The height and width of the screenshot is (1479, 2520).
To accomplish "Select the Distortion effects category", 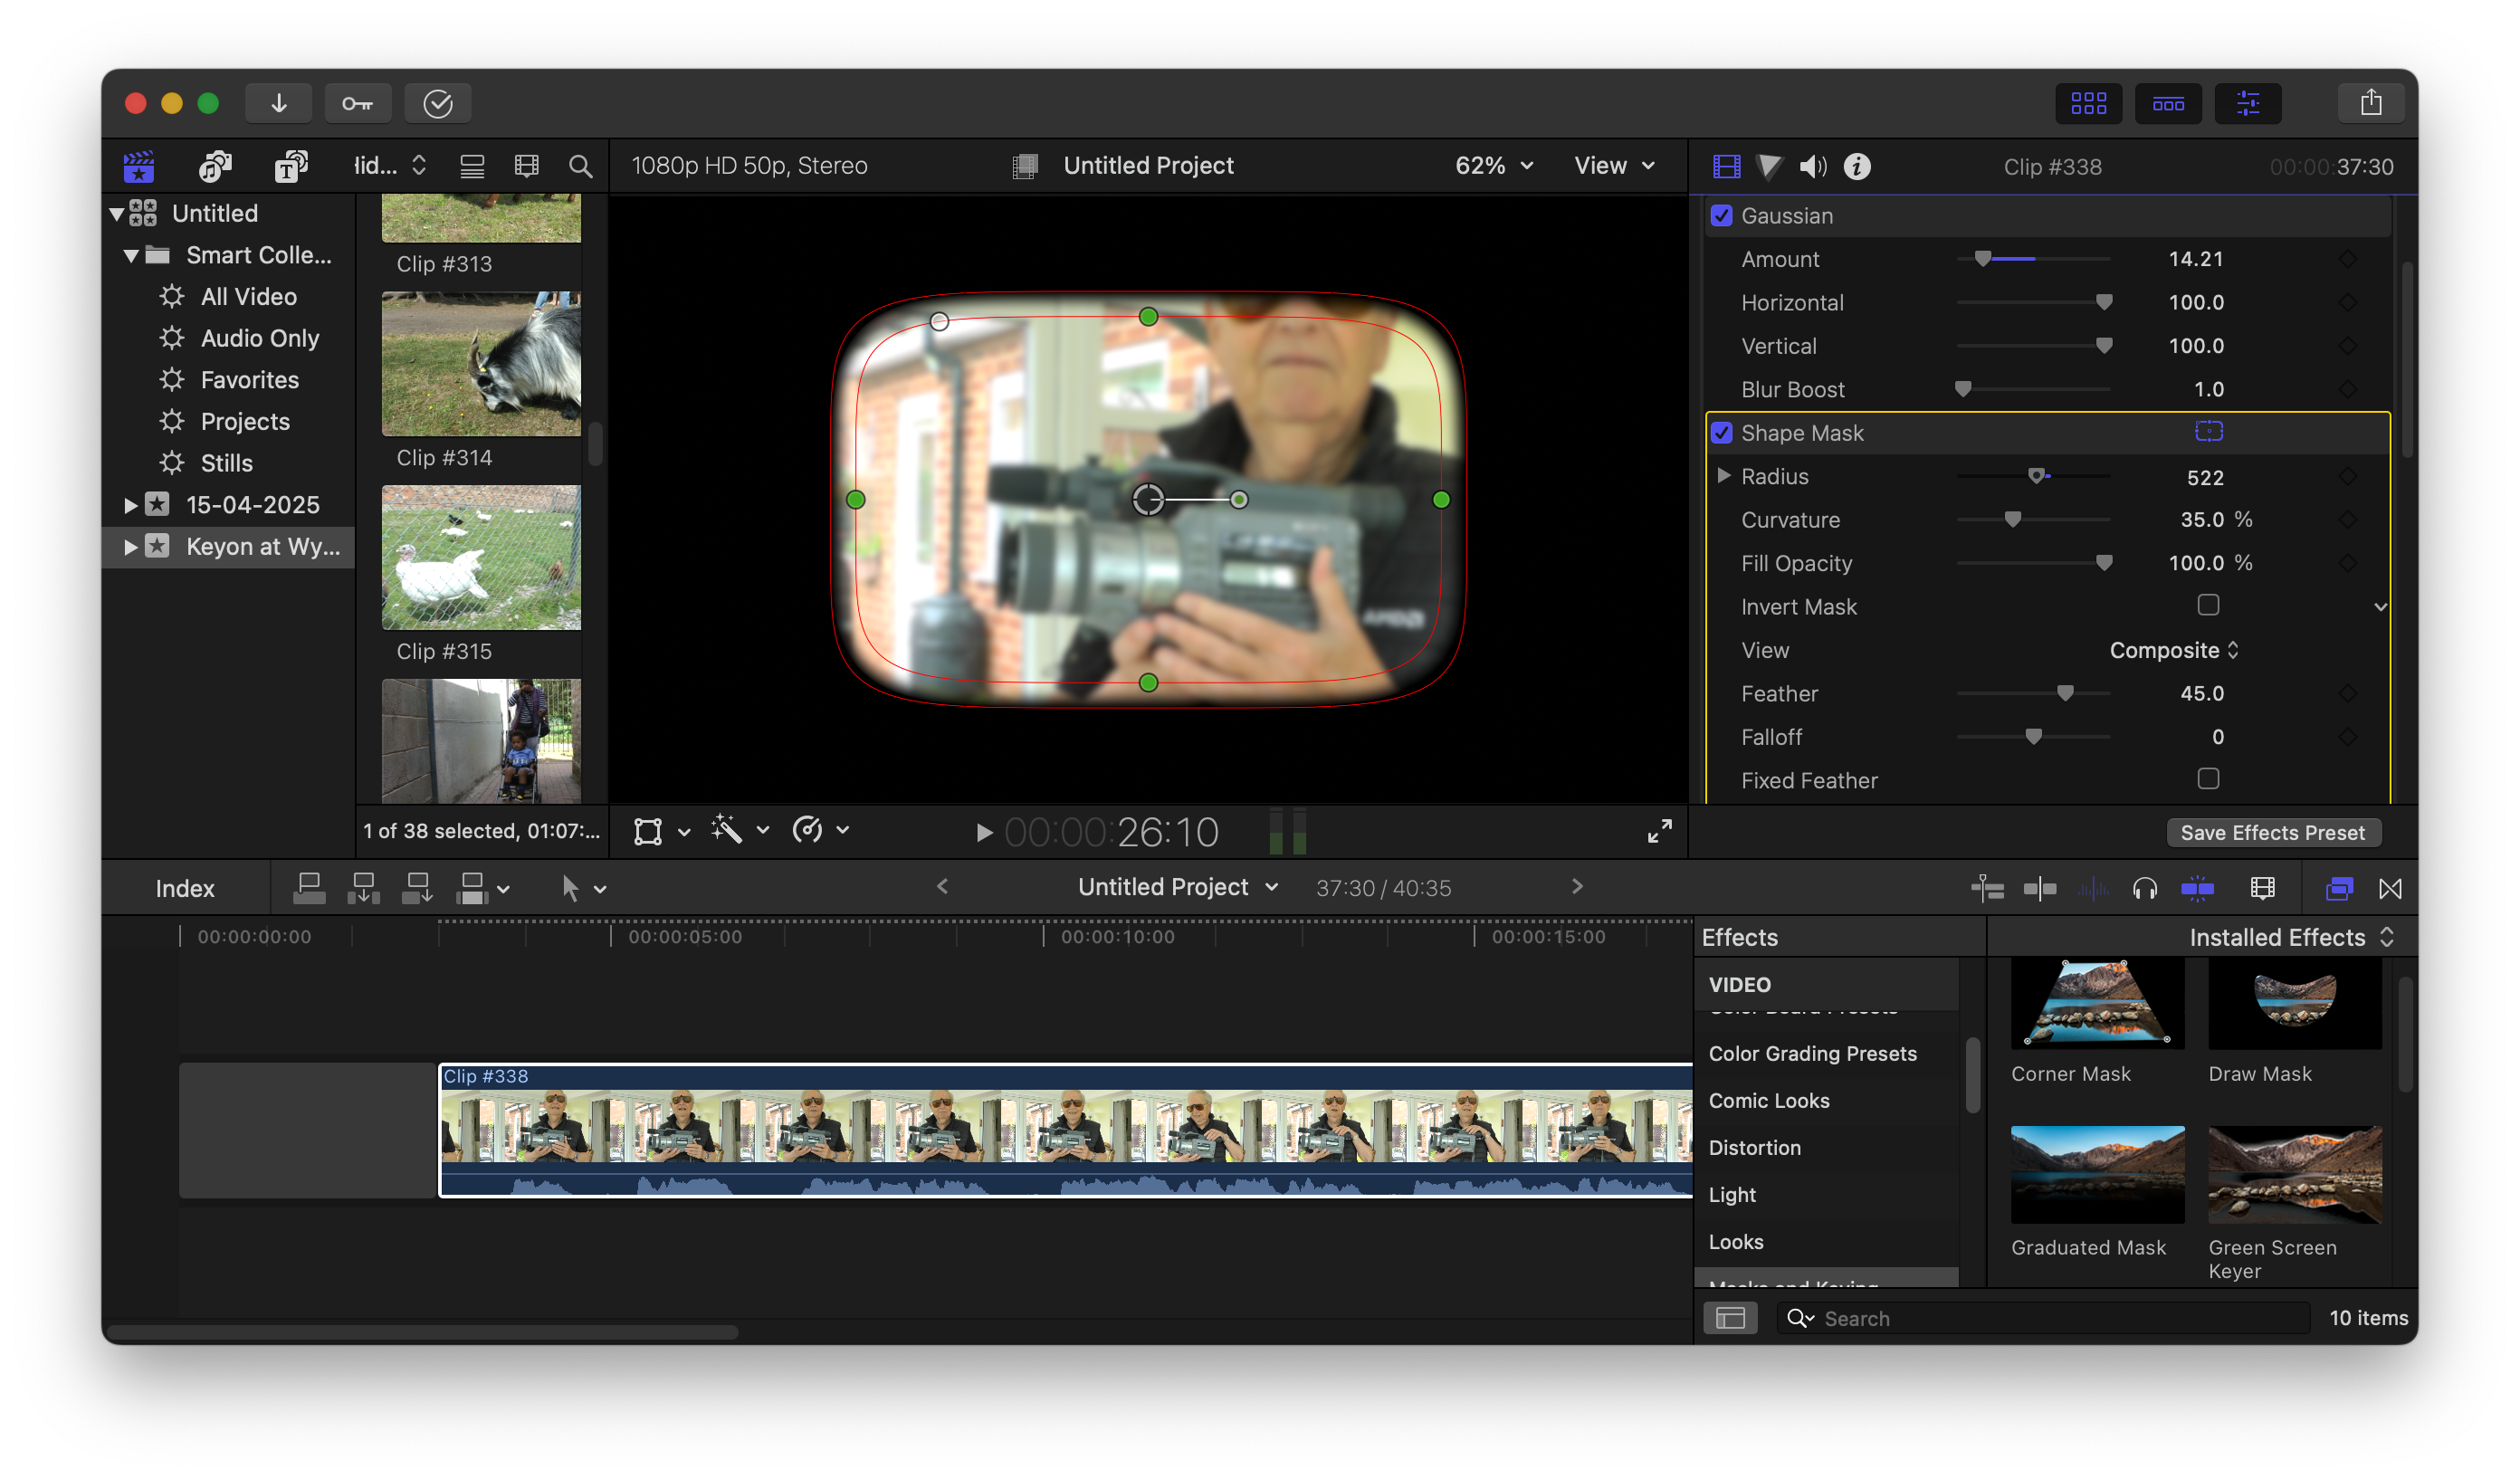I will 1754,1147.
